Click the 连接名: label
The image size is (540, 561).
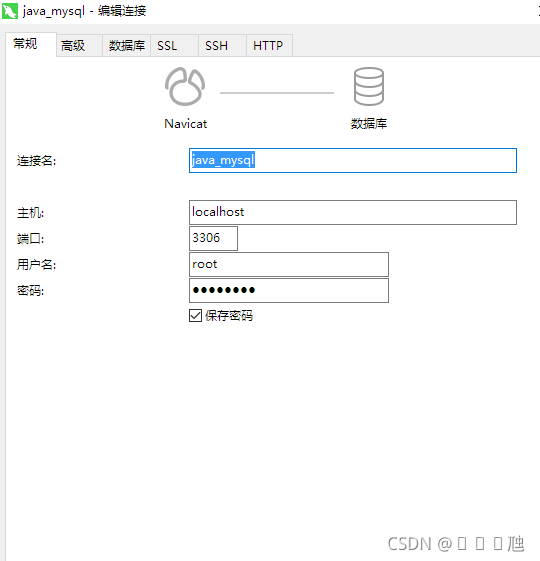(37, 161)
